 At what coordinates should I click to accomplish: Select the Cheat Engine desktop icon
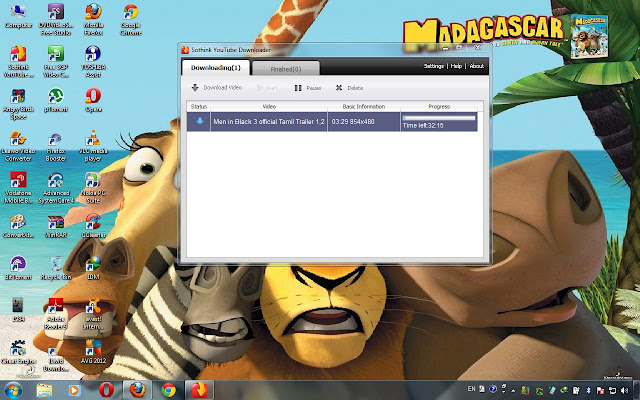click(18, 352)
